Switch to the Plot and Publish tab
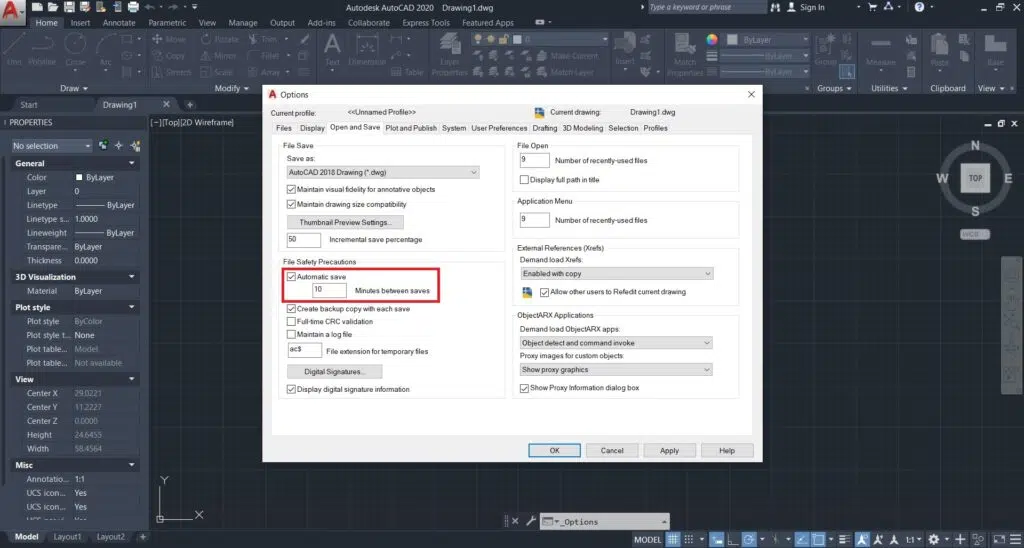 coord(411,128)
